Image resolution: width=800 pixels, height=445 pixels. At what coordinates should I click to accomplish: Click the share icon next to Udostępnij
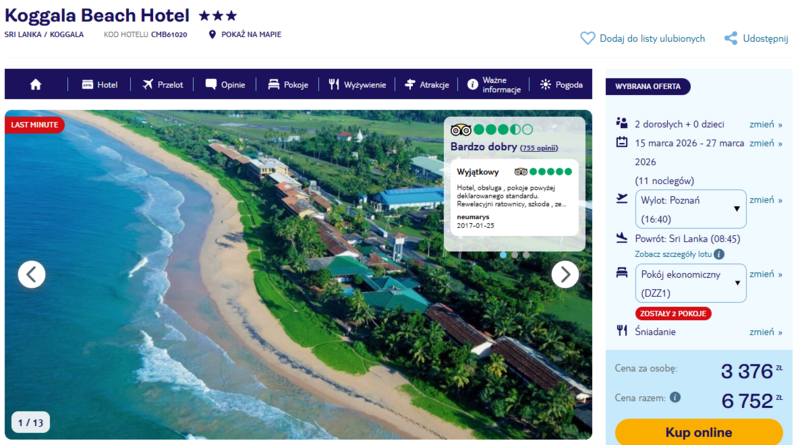coord(731,38)
